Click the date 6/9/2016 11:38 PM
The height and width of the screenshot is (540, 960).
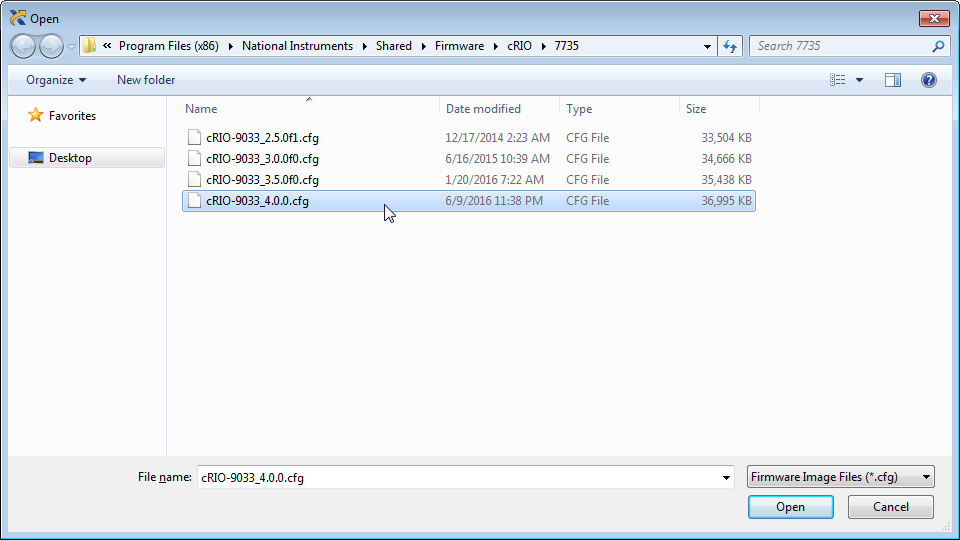tap(493, 201)
